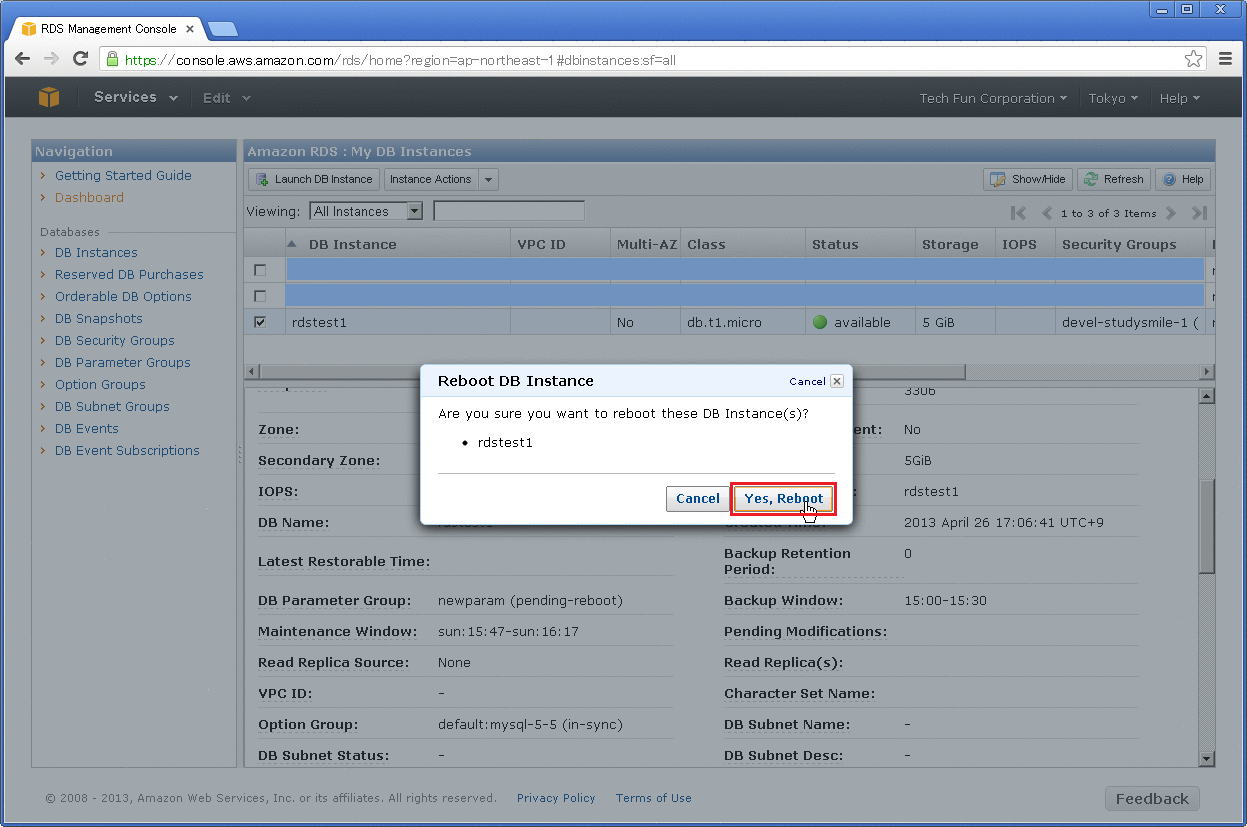Click the details pane scroll-up arrow
This screenshot has height=827, width=1247.
(1207, 396)
